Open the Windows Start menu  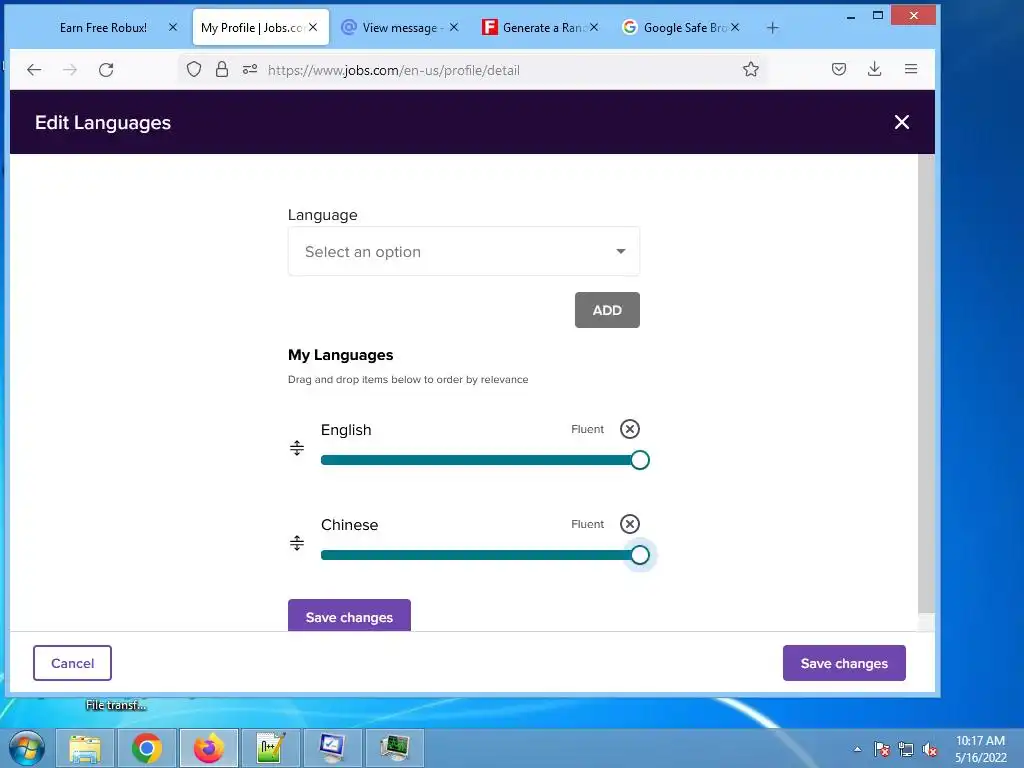27,748
